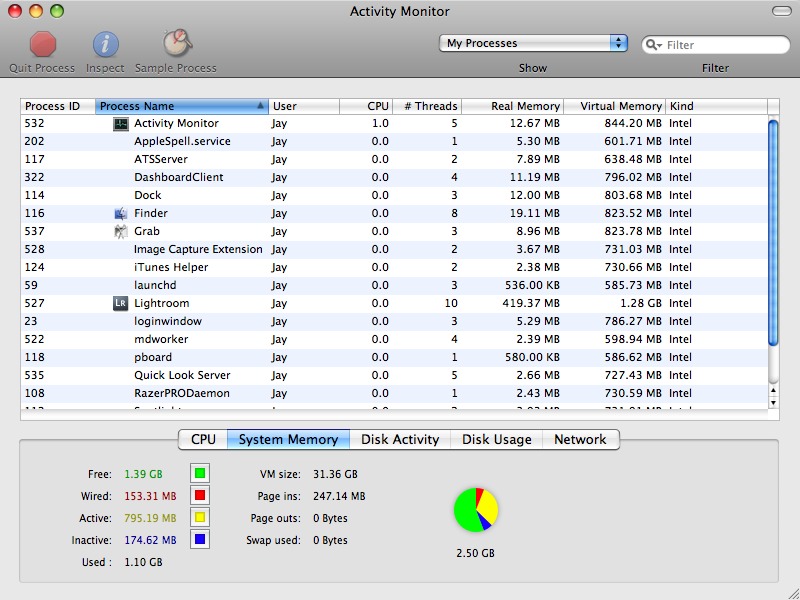The image size is (800, 600).
Task: Select the launchd process row
Action: (394, 285)
